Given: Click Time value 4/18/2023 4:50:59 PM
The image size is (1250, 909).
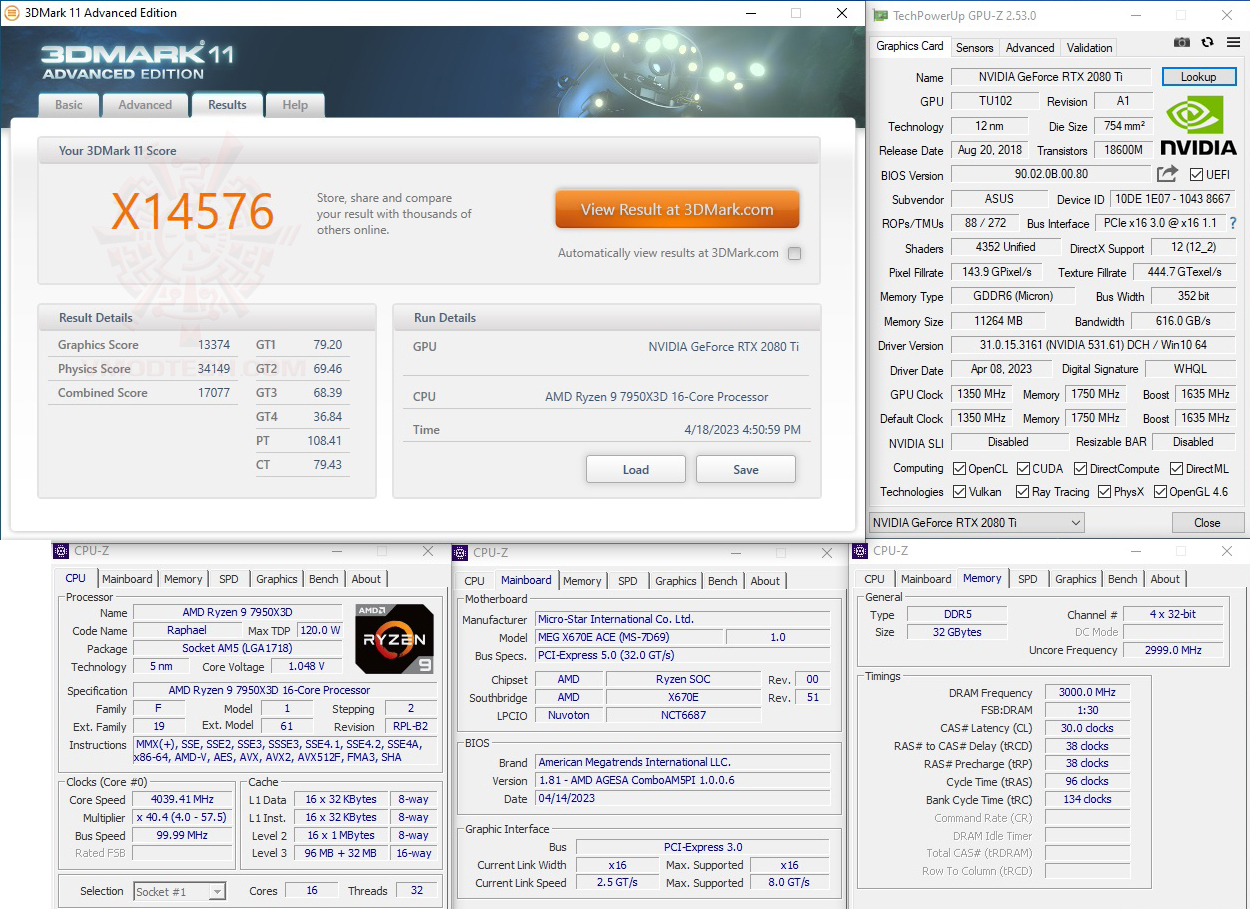Looking at the screenshot, I should (x=742, y=430).
